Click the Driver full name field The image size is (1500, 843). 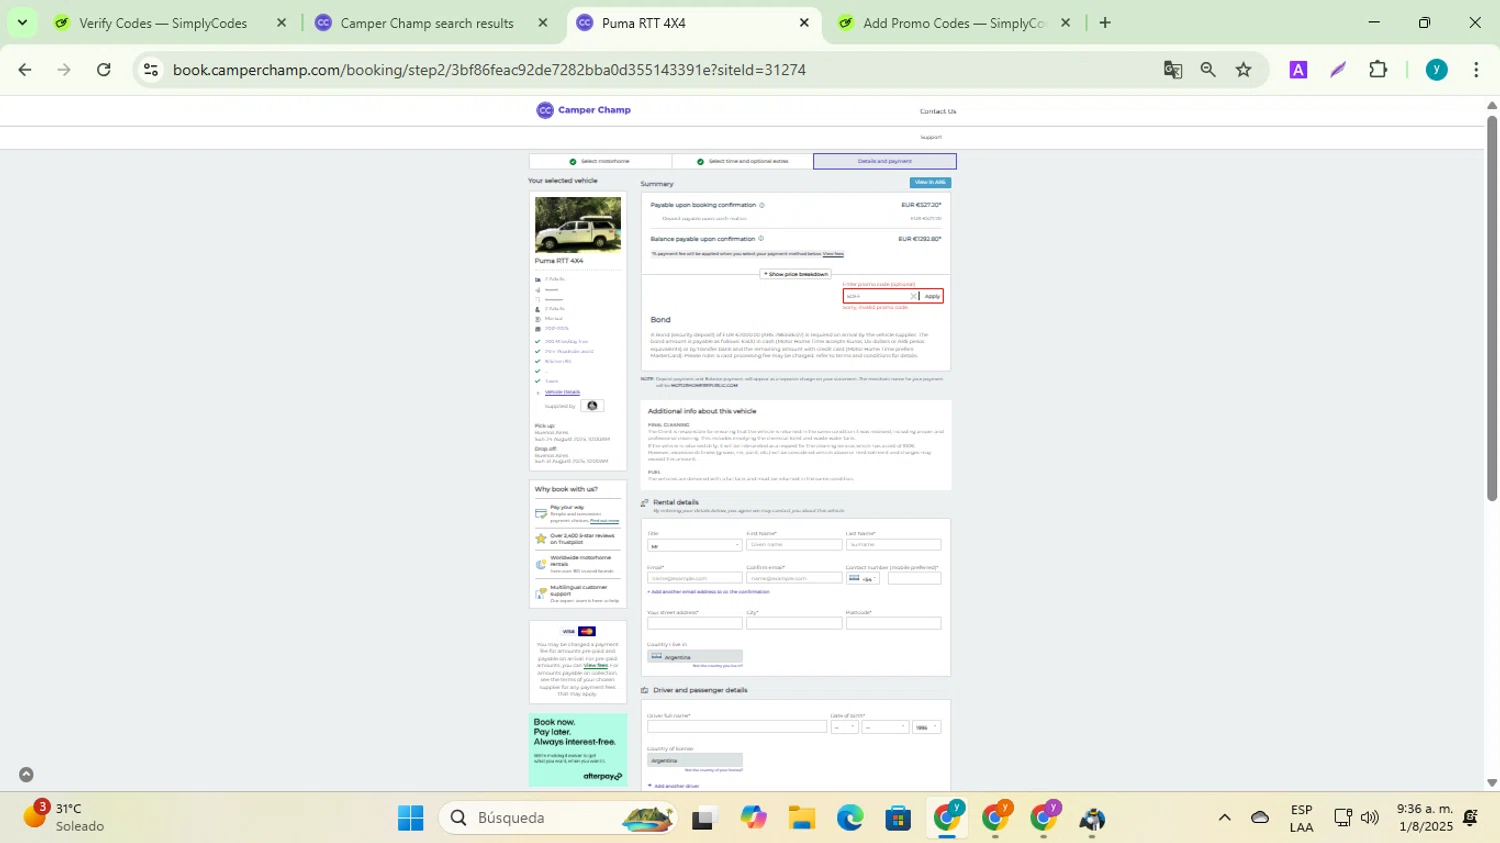(x=737, y=727)
